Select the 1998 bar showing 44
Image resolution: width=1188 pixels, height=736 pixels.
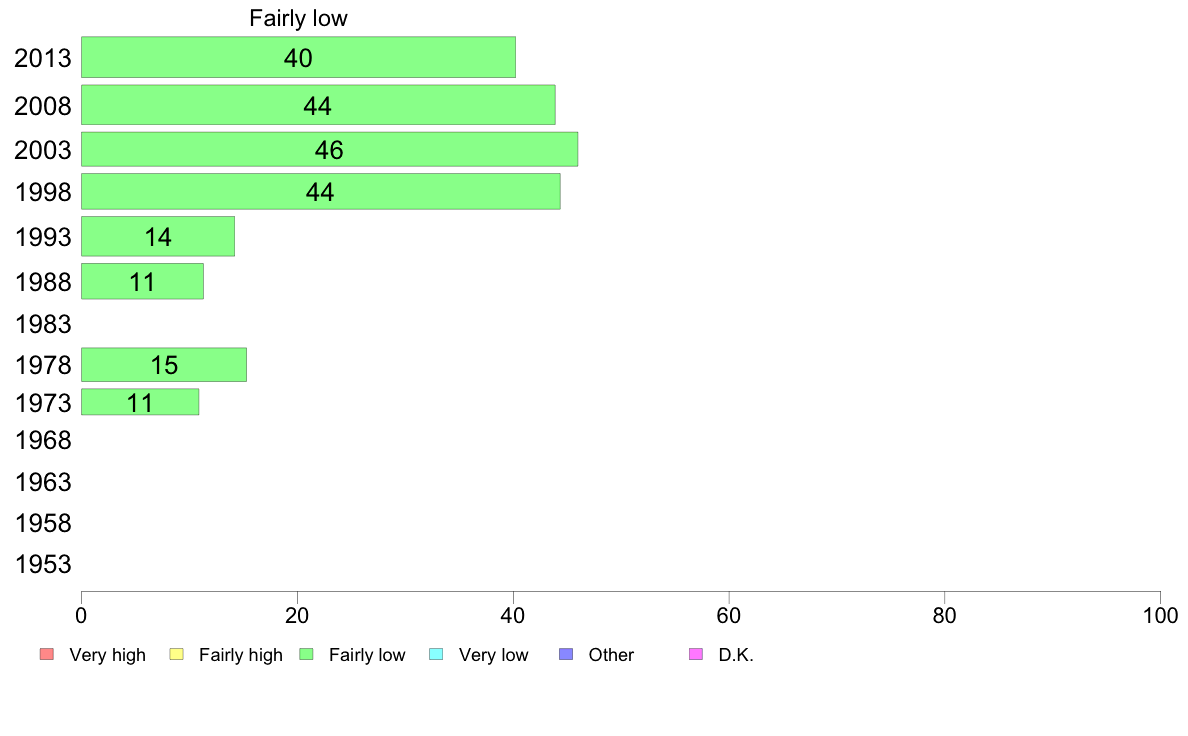(x=320, y=191)
